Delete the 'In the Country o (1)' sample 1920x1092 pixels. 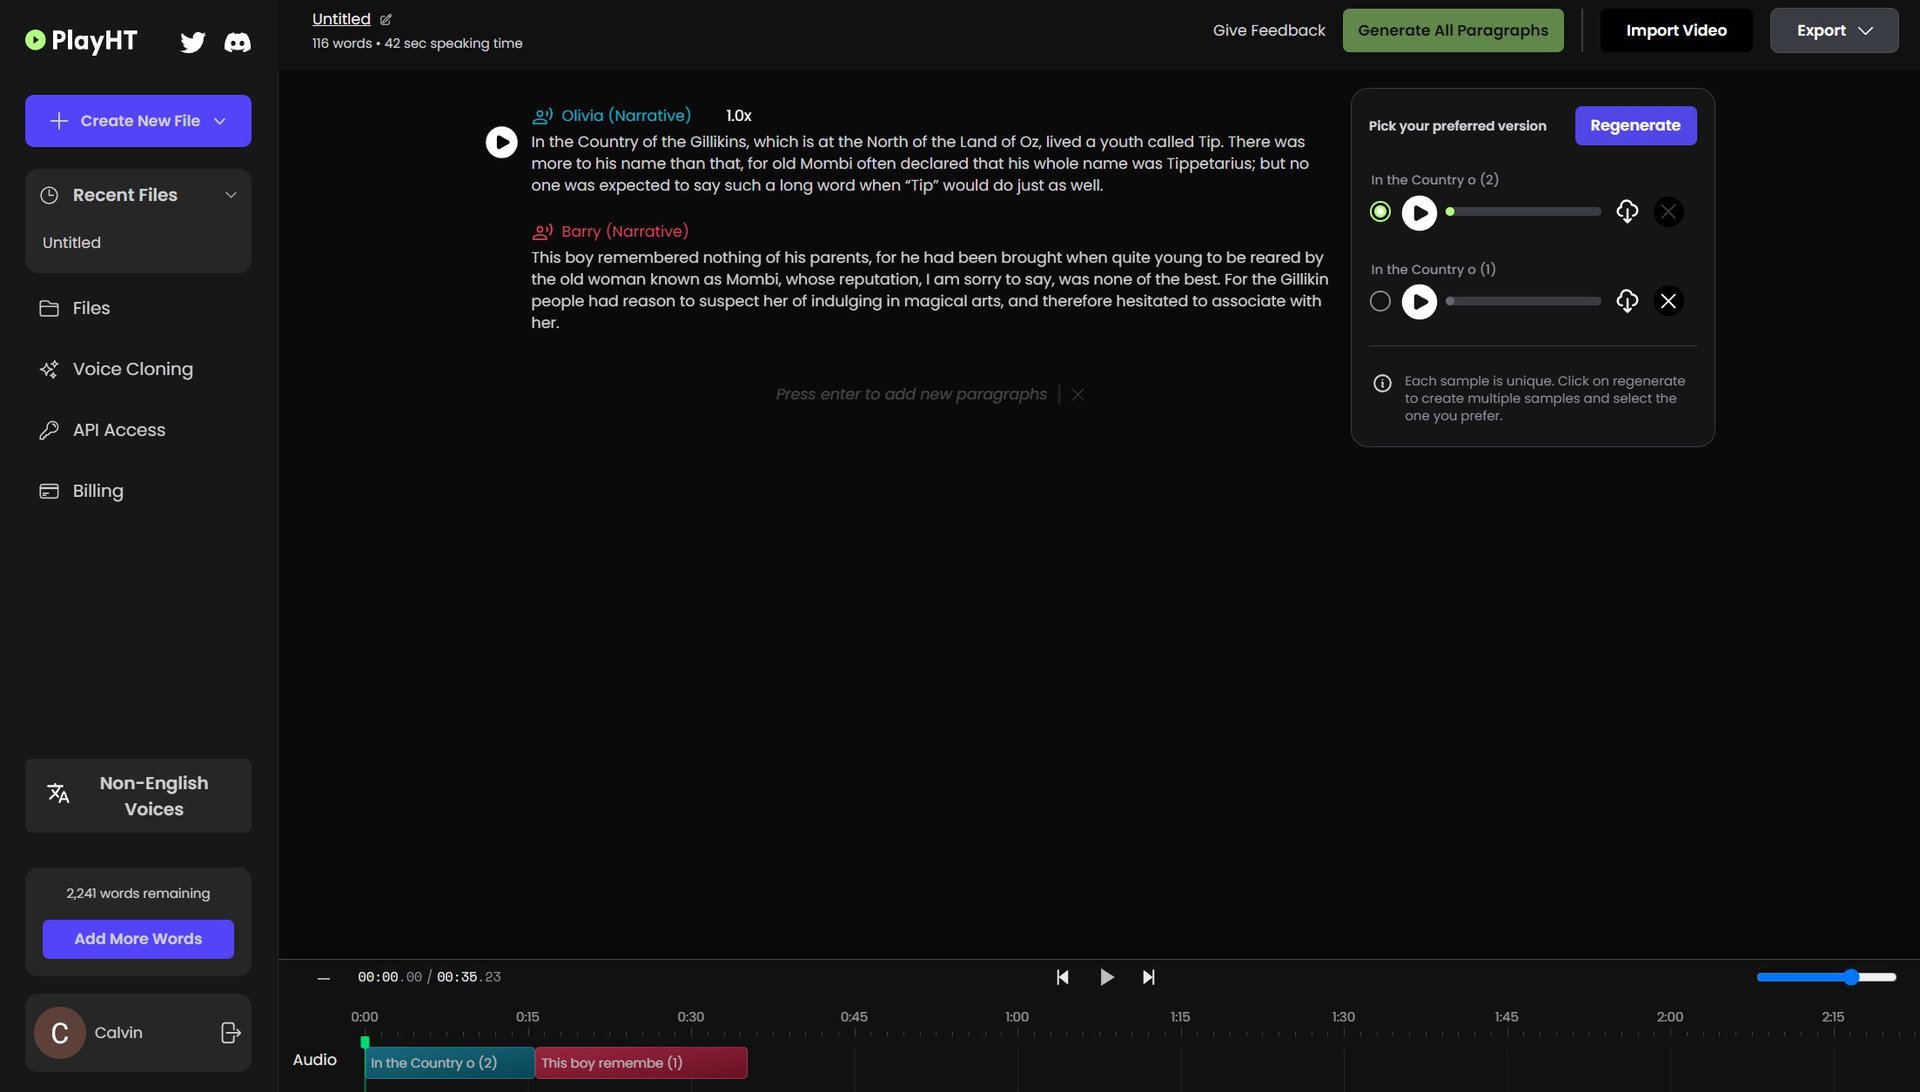[x=1668, y=301]
